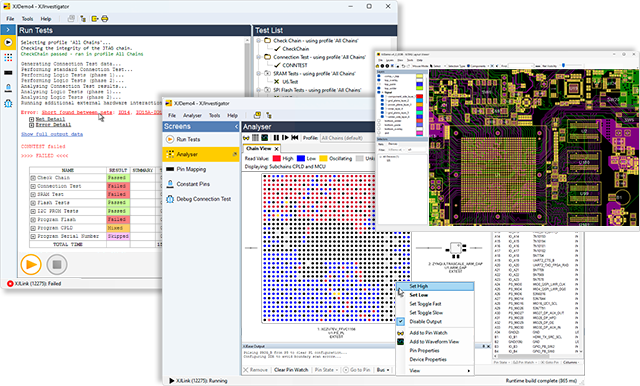
Task: Pop out the Analyser screen
Action: (235, 154)
